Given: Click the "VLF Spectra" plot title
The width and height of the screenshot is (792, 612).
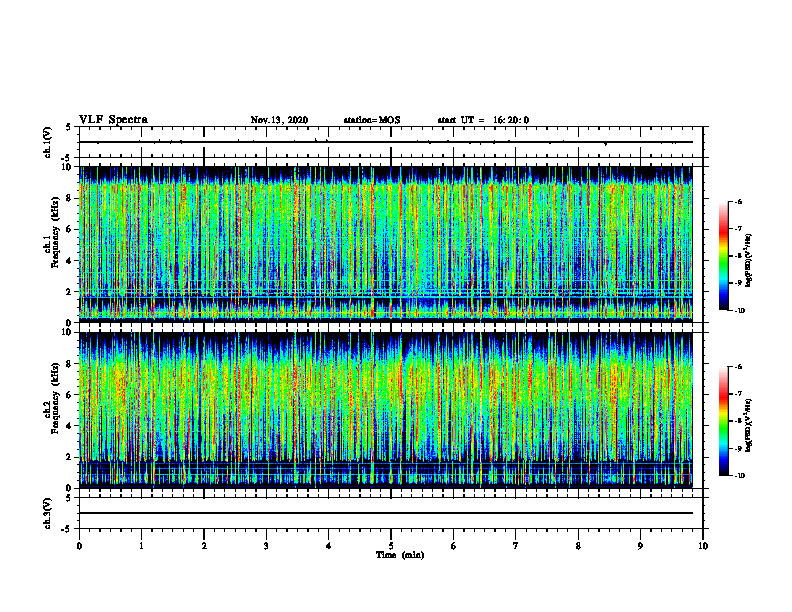Looking at the screenshot, I should (113, 120).
